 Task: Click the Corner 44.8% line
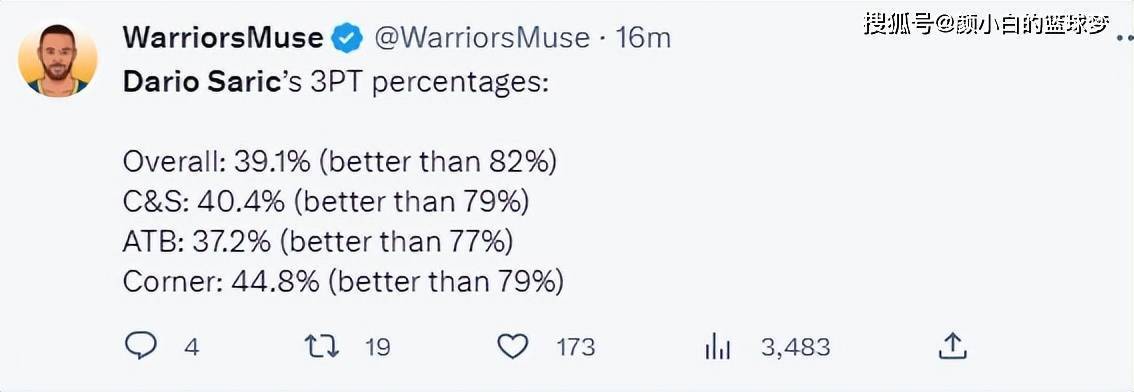pyautogui.click(x=343, y=282)
